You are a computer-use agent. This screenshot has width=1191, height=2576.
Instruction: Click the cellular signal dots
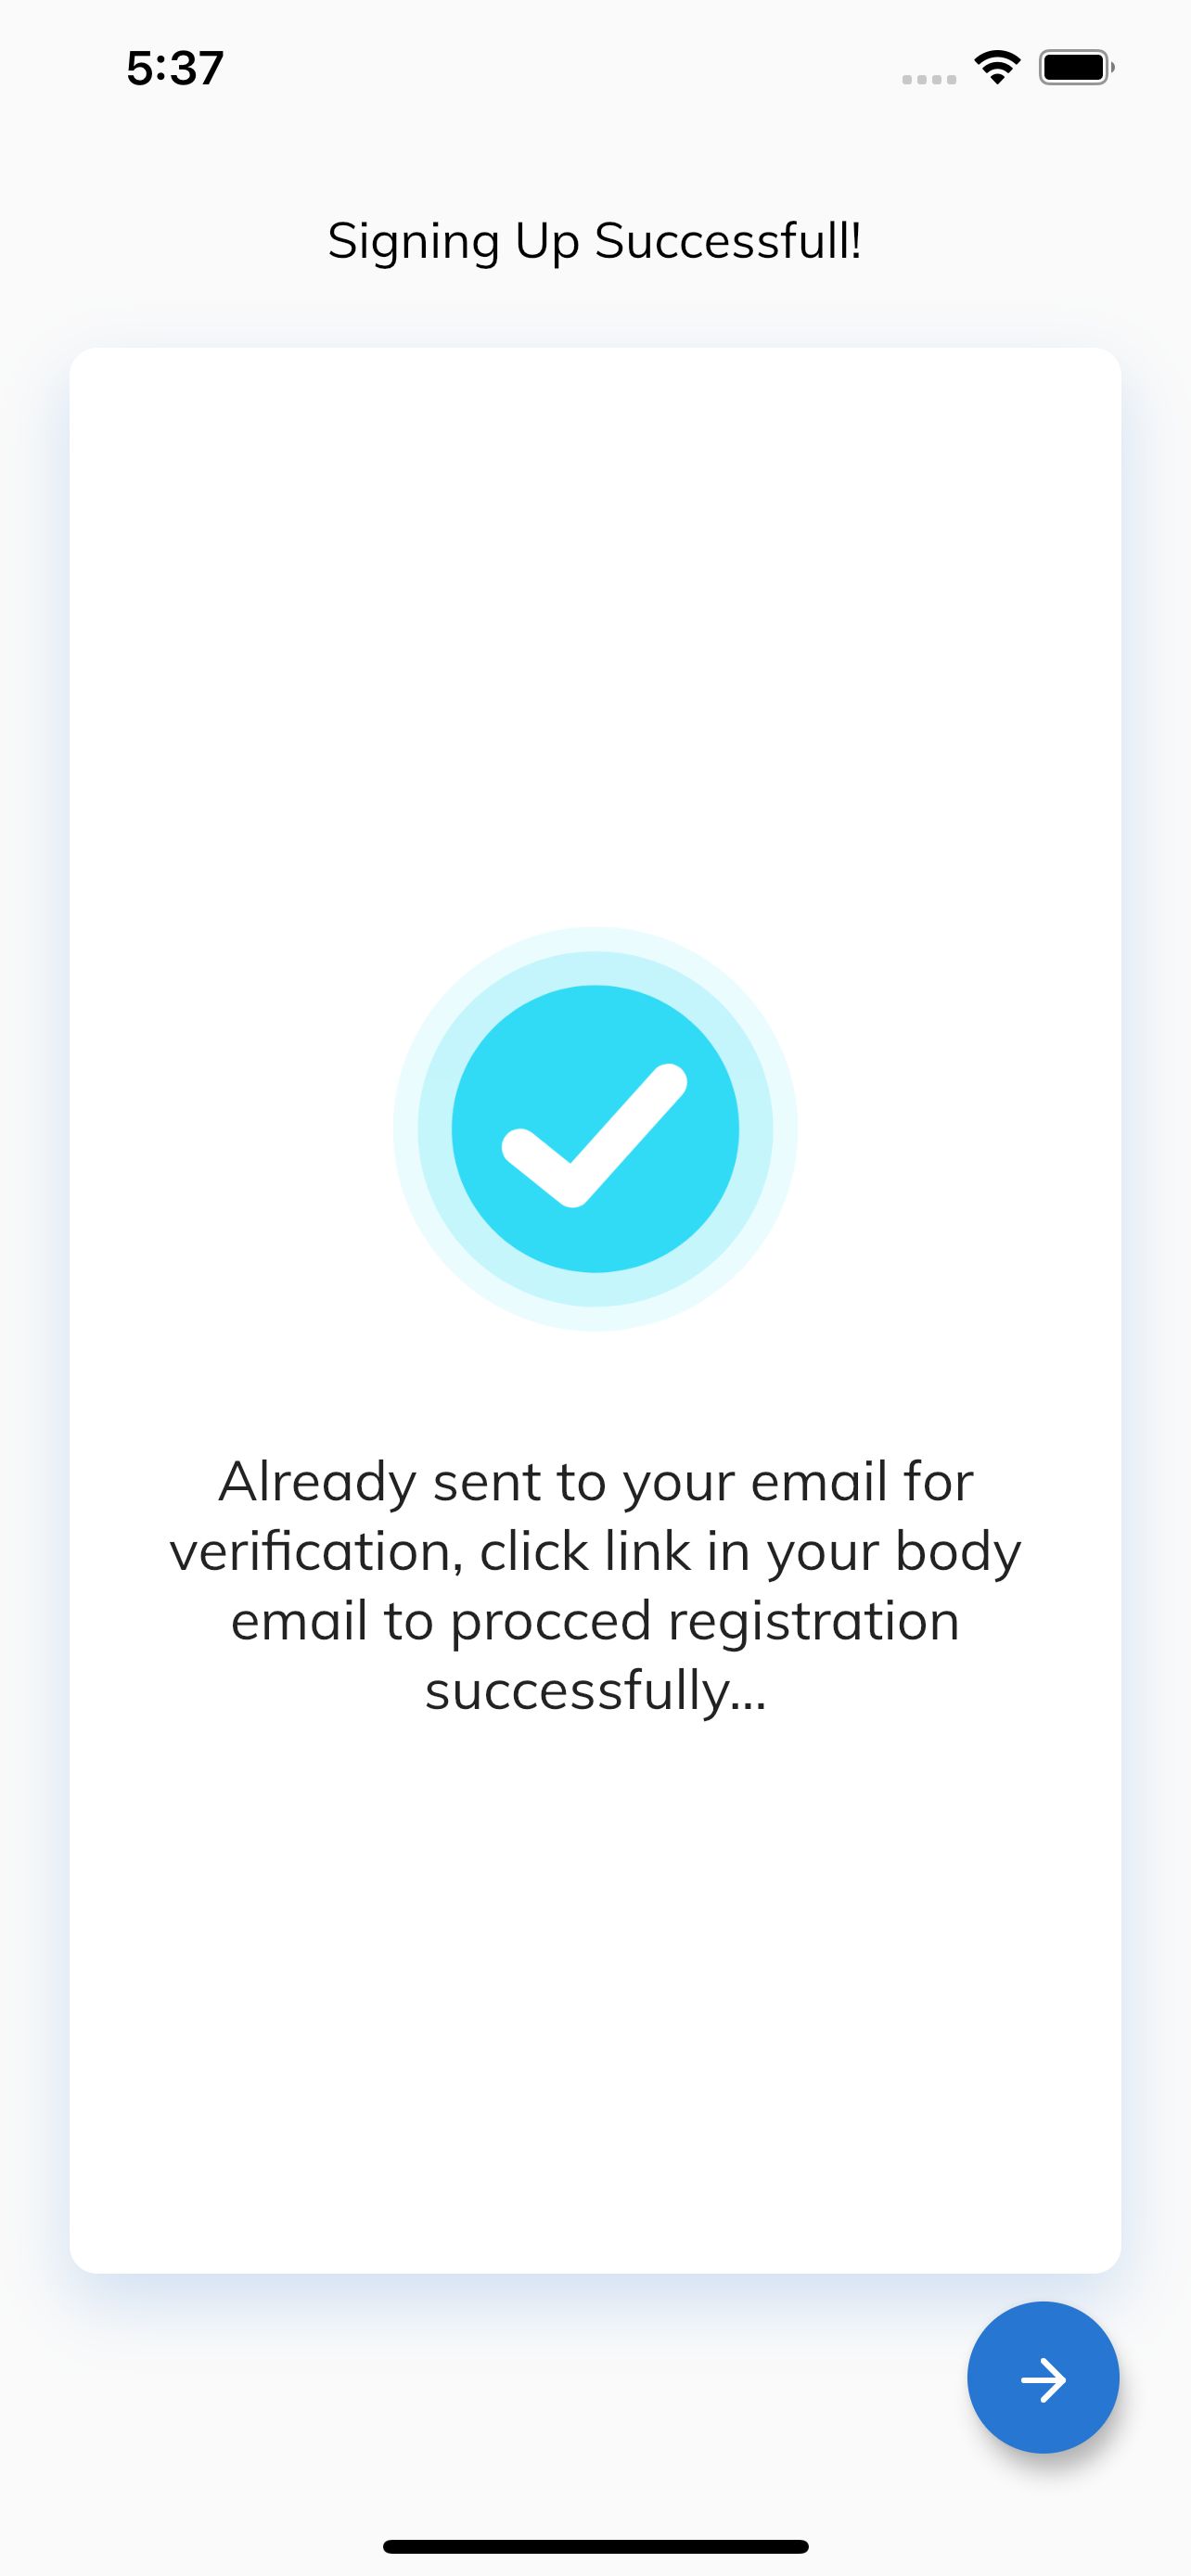[929, 79]
